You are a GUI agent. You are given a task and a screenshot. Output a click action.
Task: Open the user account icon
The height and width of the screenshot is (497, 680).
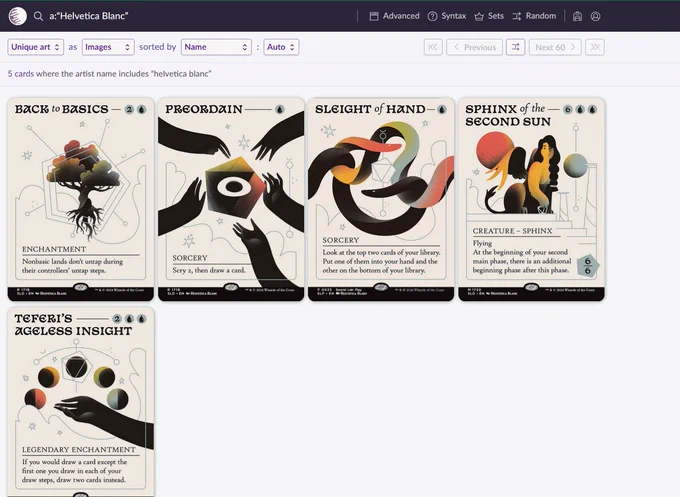[595, 16]
